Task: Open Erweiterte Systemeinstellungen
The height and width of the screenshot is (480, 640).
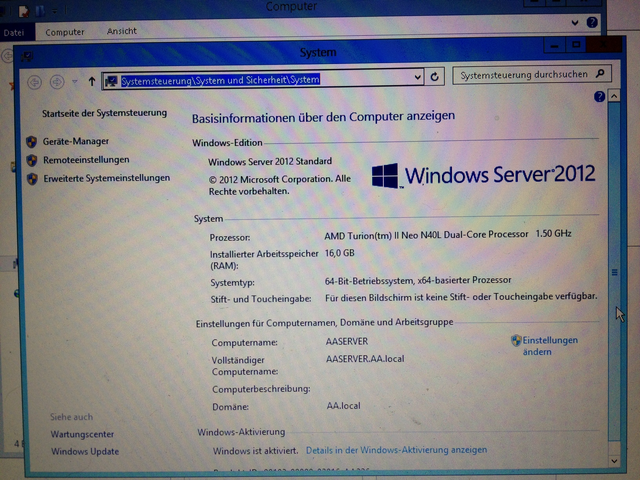Action: click(107, 178)
